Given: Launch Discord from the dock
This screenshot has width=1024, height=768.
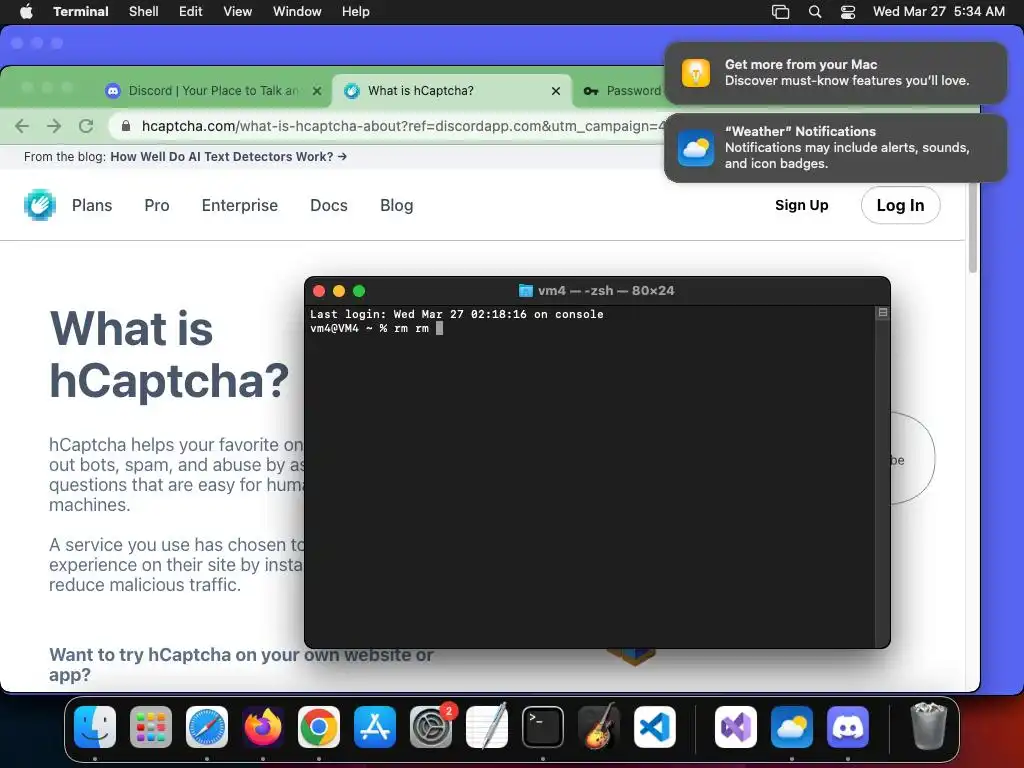Looking at the screenshot, I should (848, 727).
